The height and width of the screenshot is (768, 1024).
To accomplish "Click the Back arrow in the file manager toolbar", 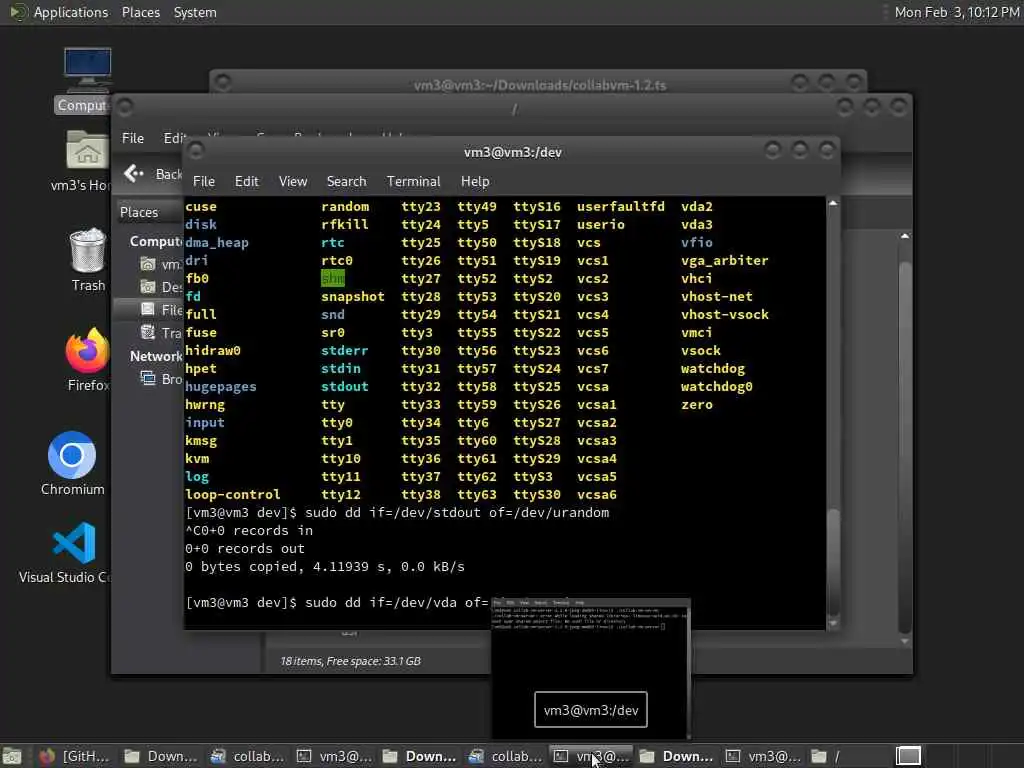I will click(134, 174).
